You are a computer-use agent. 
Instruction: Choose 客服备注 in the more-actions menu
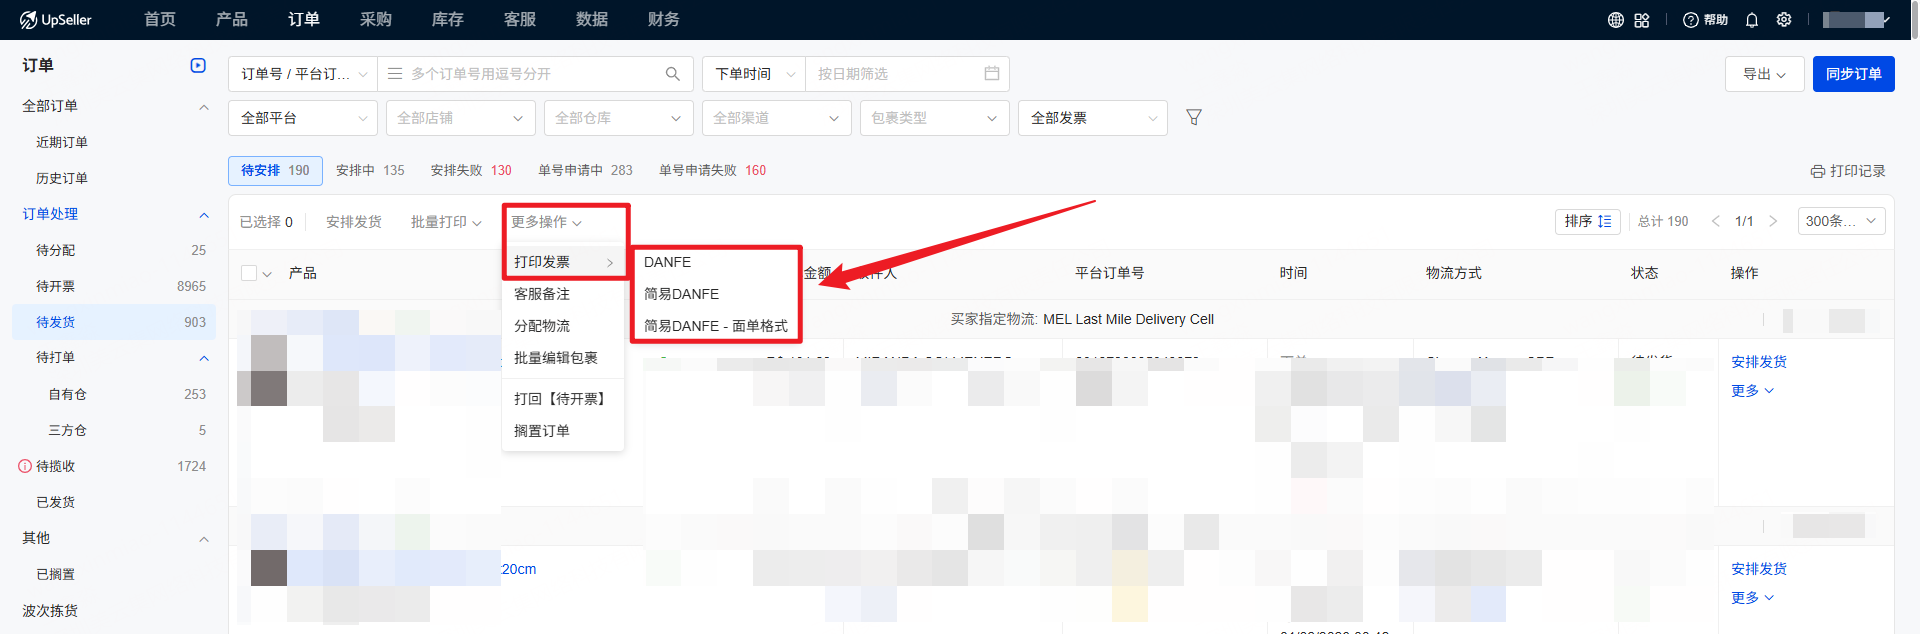tap(542, 294)
